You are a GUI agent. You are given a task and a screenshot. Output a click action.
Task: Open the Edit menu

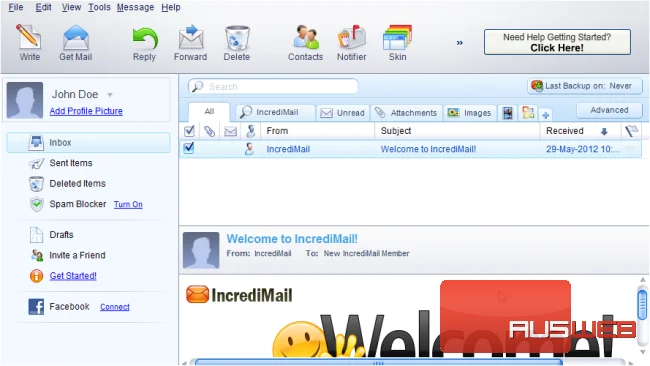(x=43, y=7)
